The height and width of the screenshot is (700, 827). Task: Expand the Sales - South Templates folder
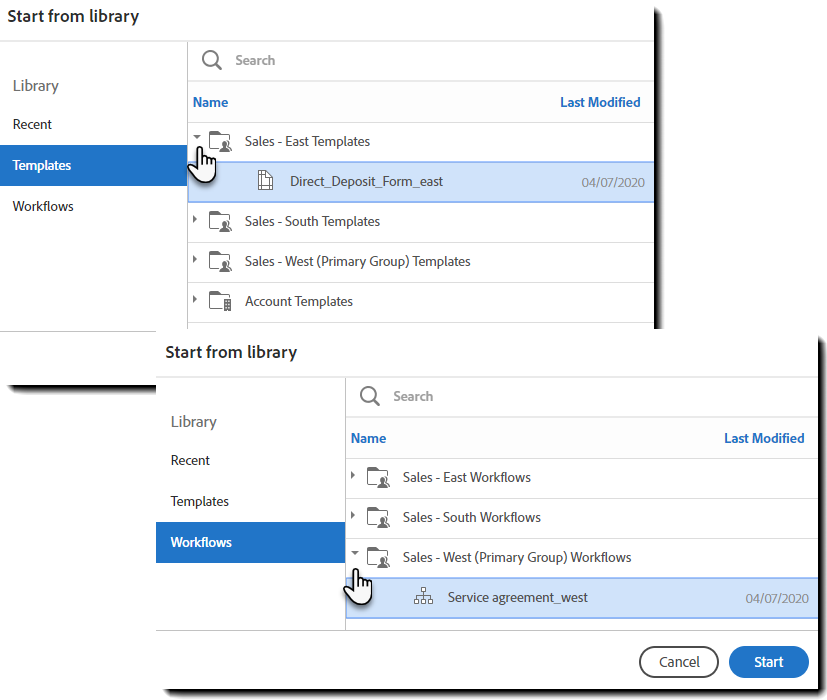tap(195, 220)
